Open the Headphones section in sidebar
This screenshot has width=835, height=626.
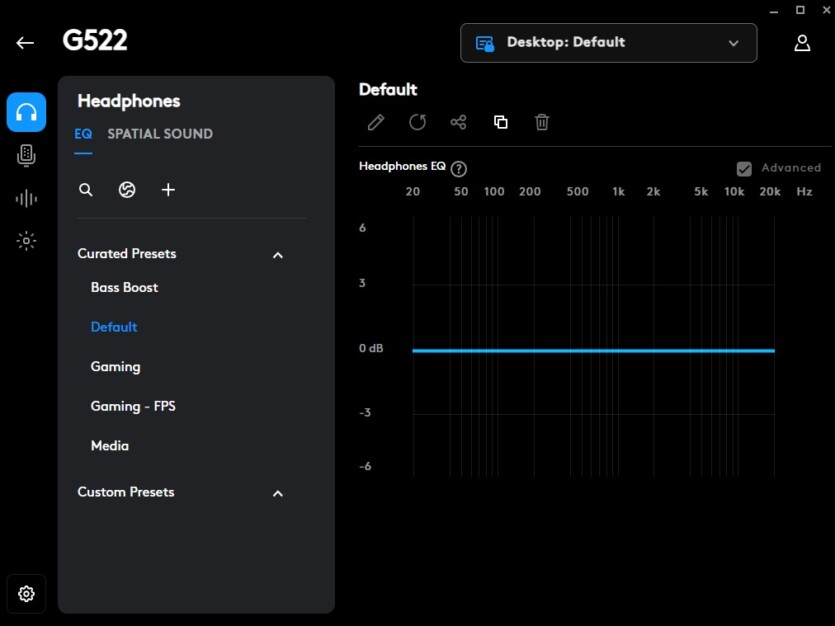[x=26, y=112]
